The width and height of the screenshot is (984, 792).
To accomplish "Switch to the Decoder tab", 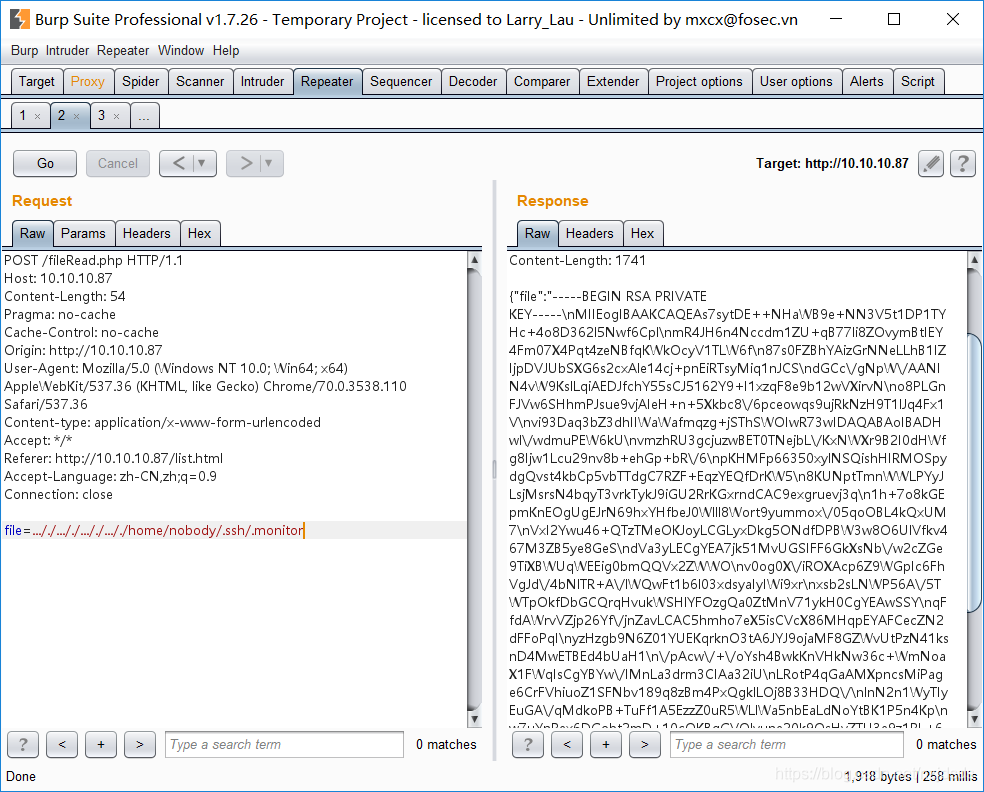I will [473, 82].
